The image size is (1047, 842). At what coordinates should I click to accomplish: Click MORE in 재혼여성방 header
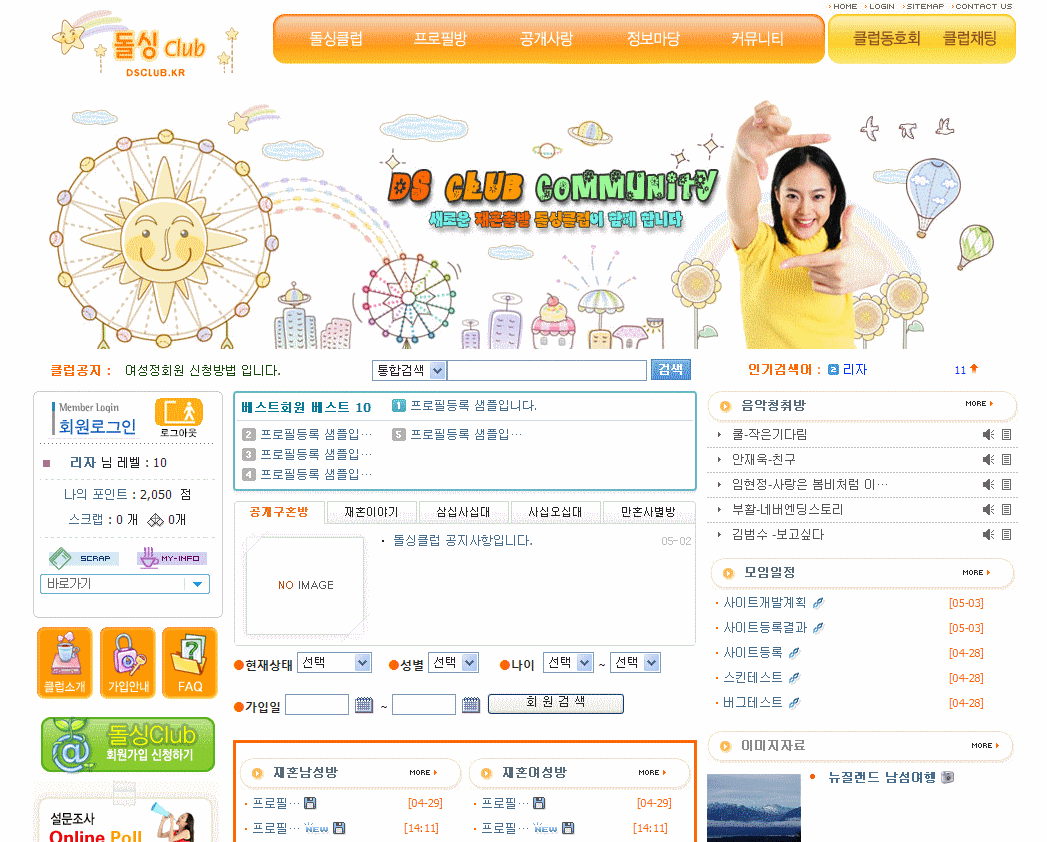[x=652, y=773]
